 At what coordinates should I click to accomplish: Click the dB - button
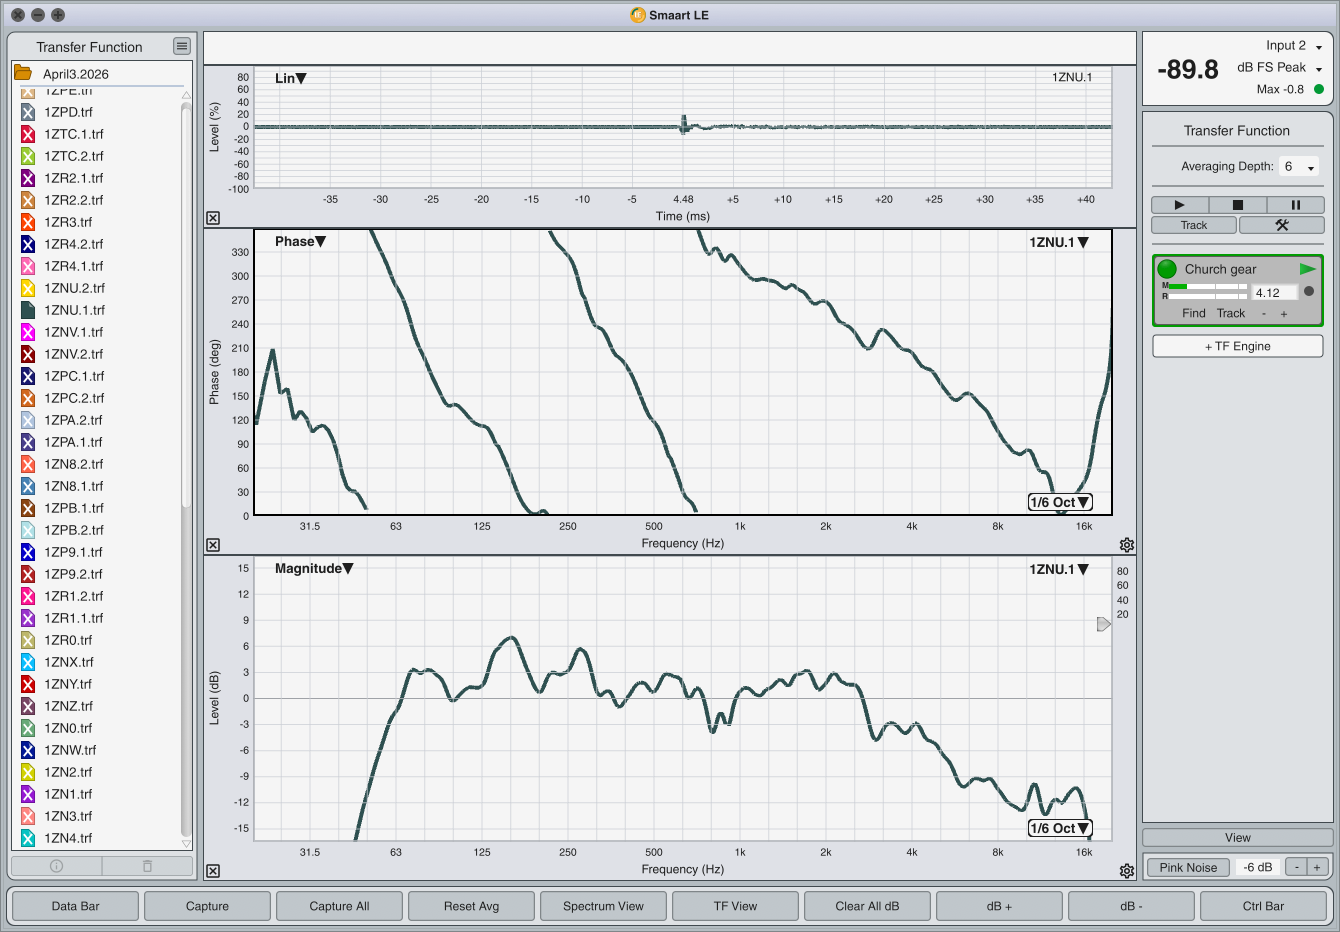pyautogui.click(x=1131, y=906)
